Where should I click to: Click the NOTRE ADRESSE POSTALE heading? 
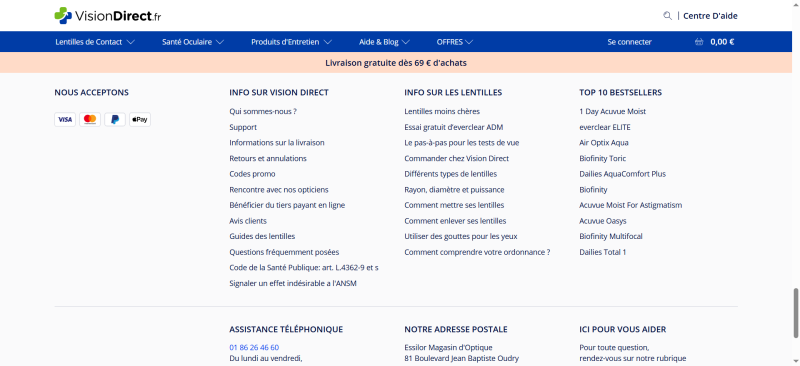456,330
